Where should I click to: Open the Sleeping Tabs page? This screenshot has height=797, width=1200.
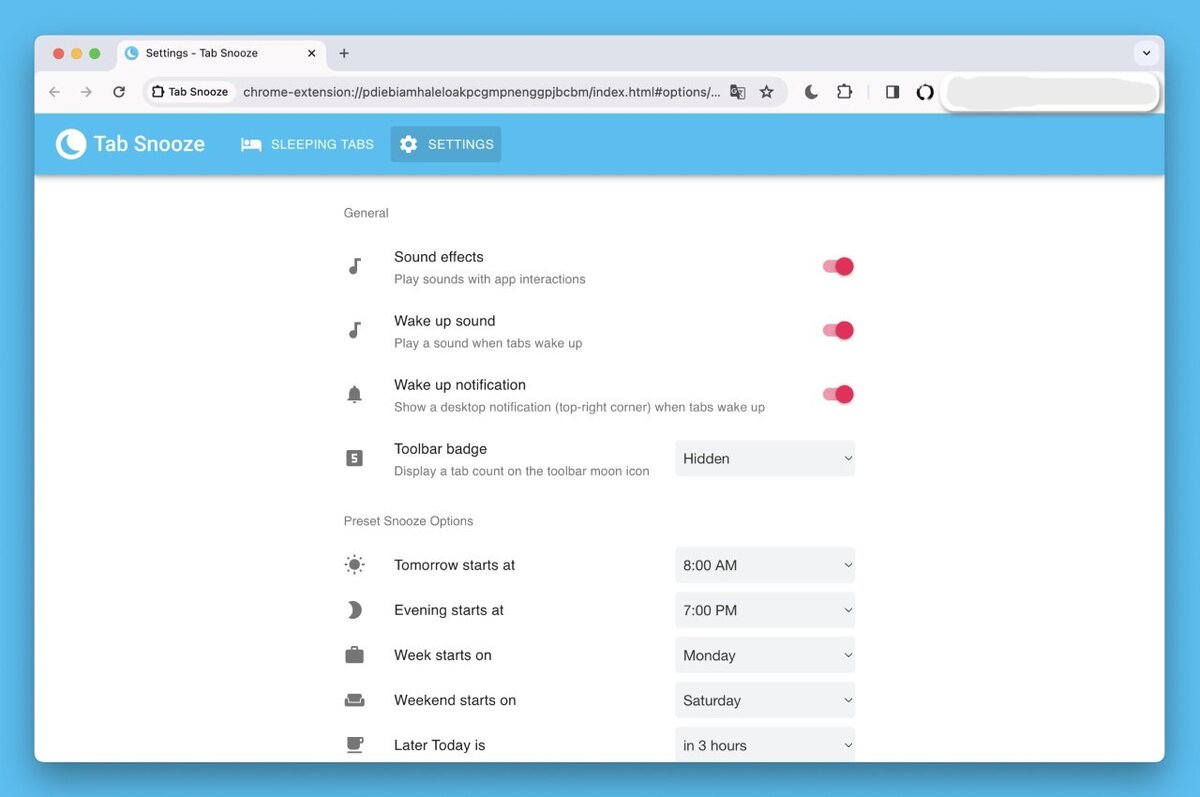[x=307, y=144]
